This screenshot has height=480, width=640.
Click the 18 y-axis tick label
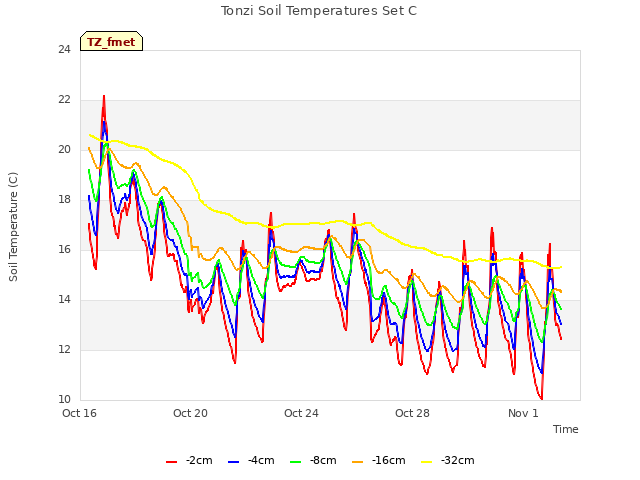click(64, 200)
